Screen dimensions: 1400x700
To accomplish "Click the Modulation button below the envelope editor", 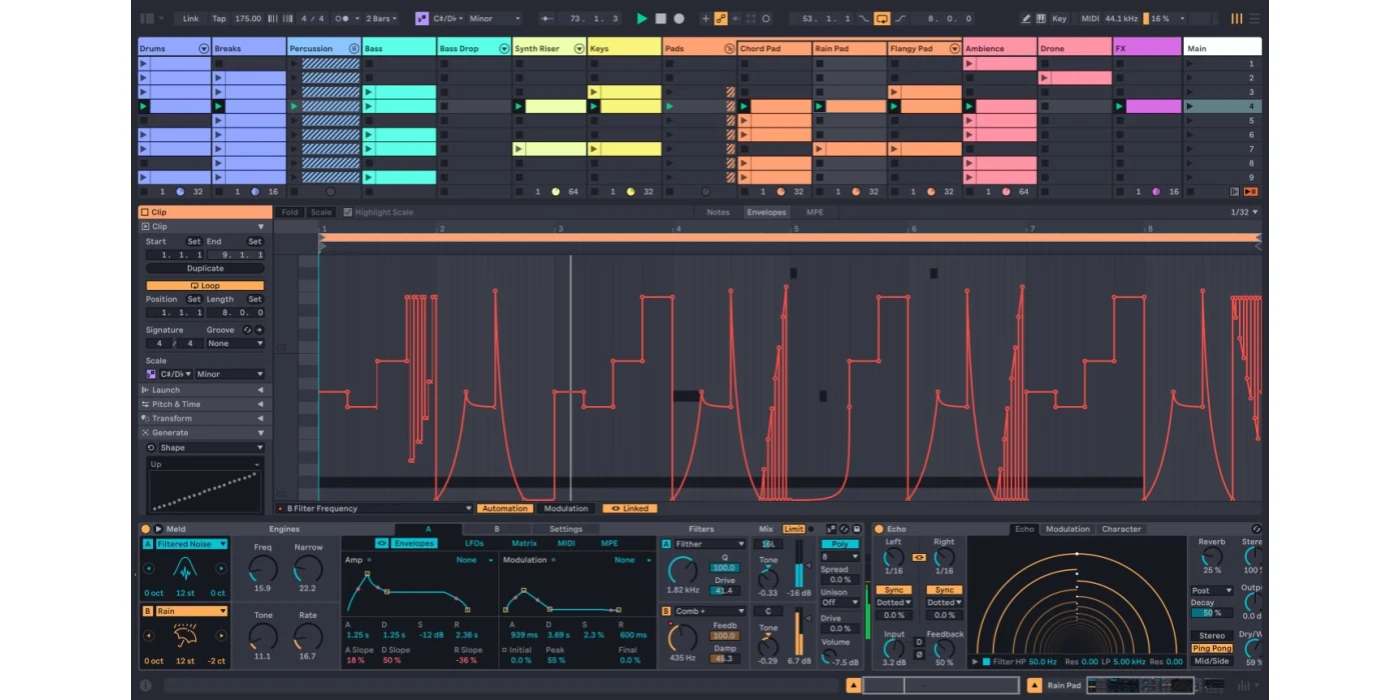I will pyautogui.click(x=566, y=508).
